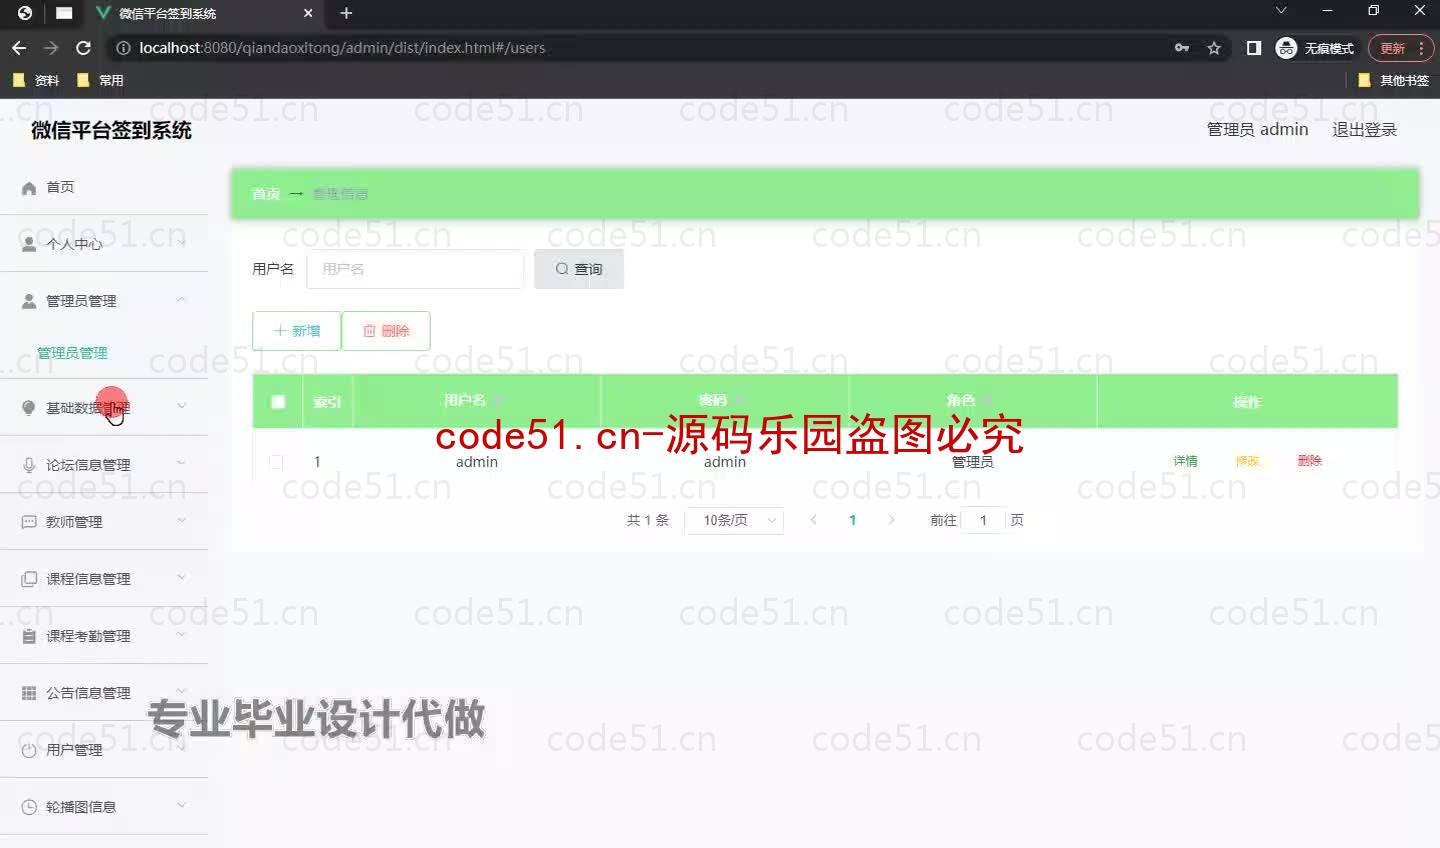The width and height of the screenshot is (1440, 848).
Task: Open the saved password key icon
Action: click(1182, 48)
